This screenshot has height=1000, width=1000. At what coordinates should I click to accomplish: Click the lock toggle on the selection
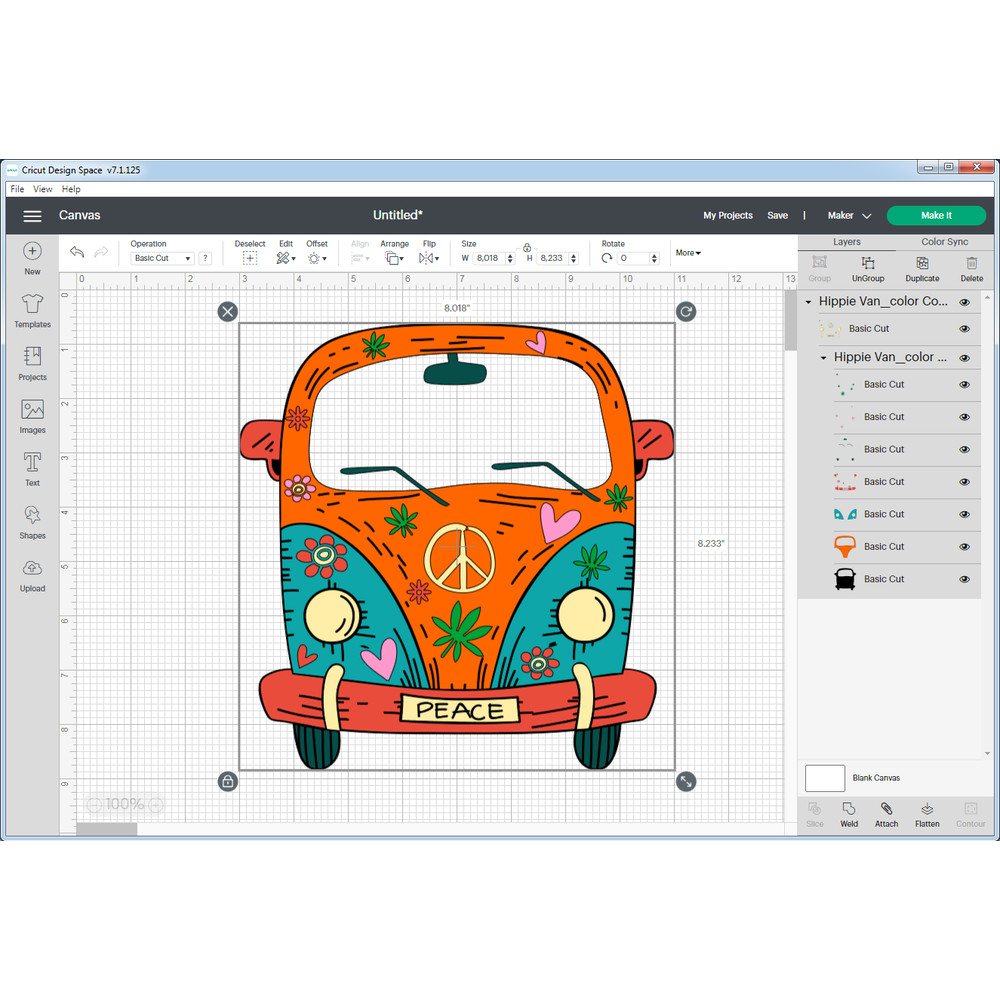click(x=228, y=781)
